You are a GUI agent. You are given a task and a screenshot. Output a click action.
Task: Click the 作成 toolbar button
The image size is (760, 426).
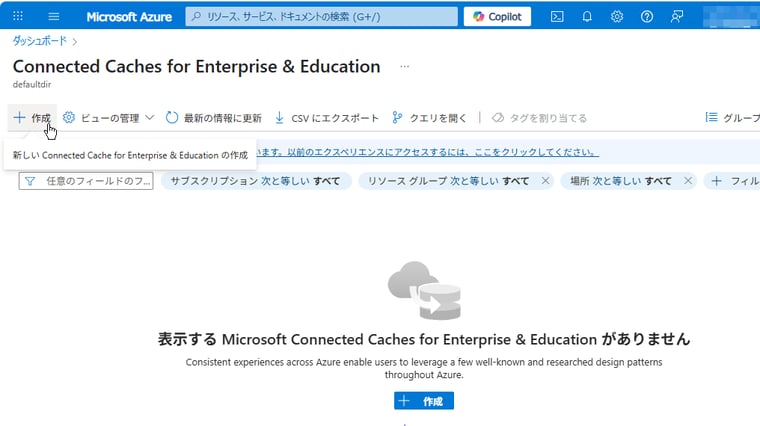pyautogui.click(x=32, y=118)
